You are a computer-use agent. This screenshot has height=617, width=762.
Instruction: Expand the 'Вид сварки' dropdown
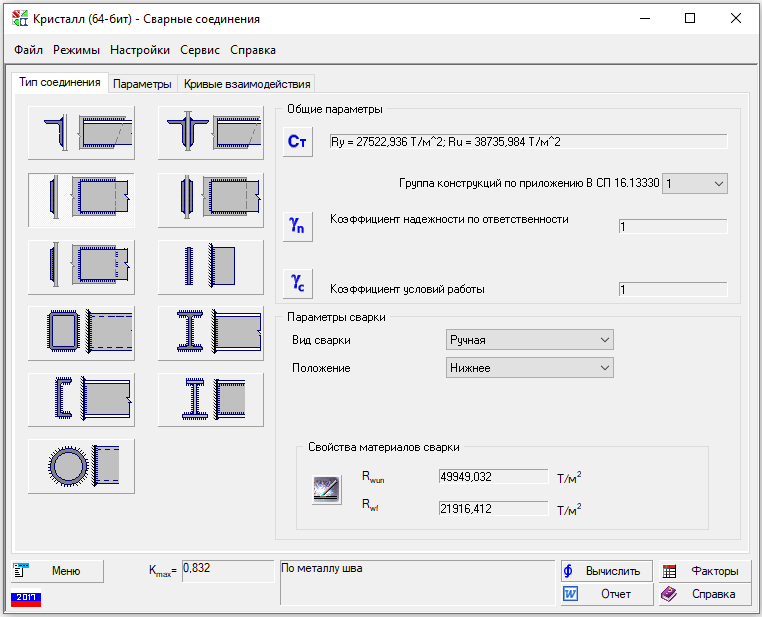click(529, 340)
